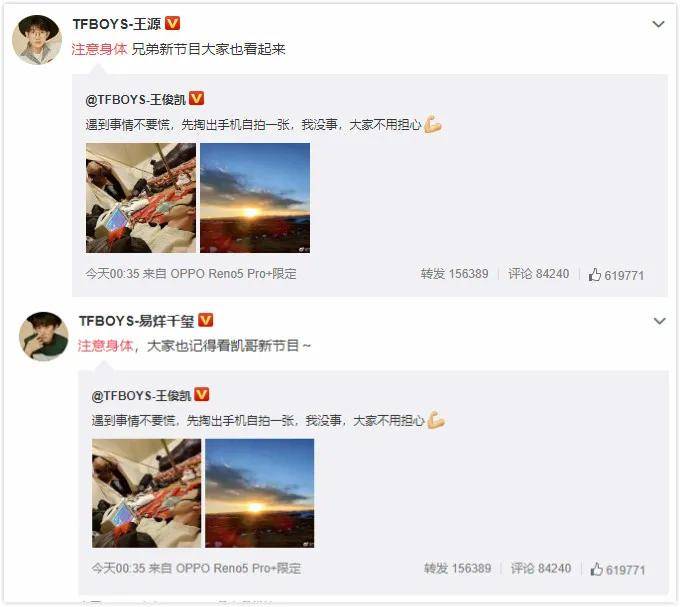680x607 pixels.
Task: Click 评论 84240 in first repost
Action: (539, 274)
